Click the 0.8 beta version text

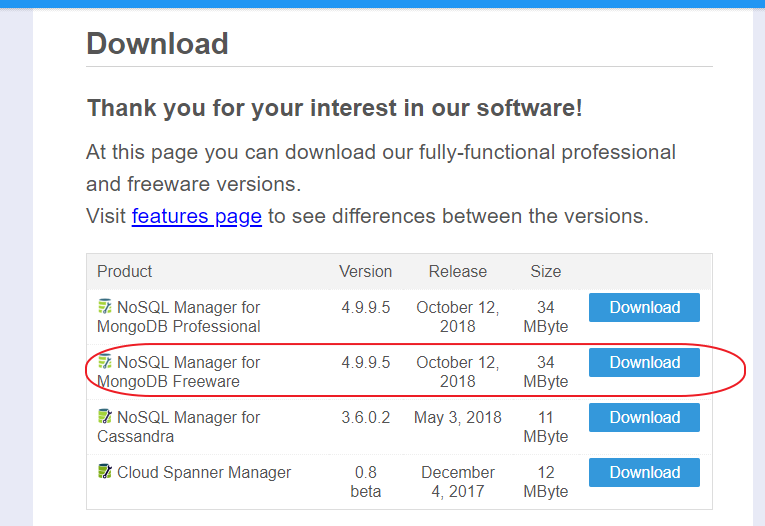[x=365, y=481]
